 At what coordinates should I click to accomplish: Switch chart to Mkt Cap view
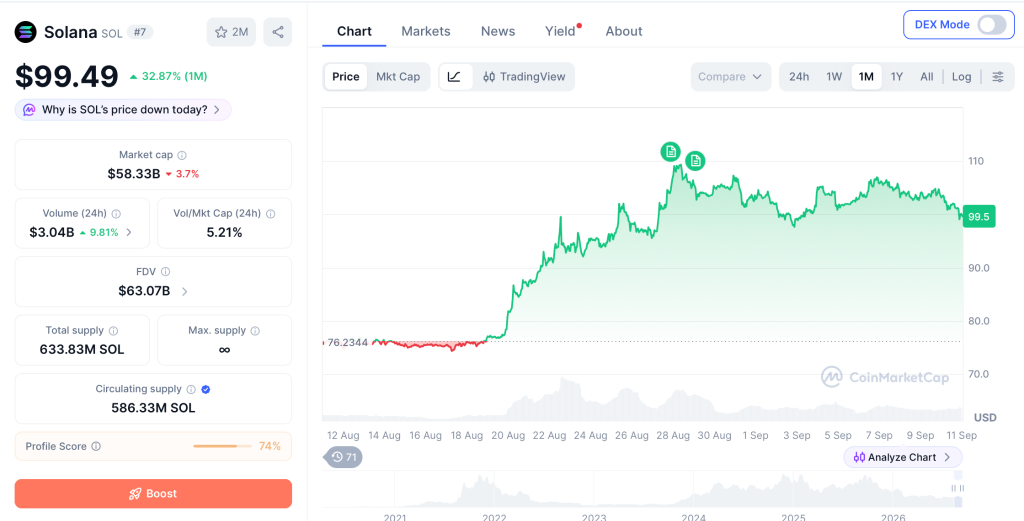398,76
